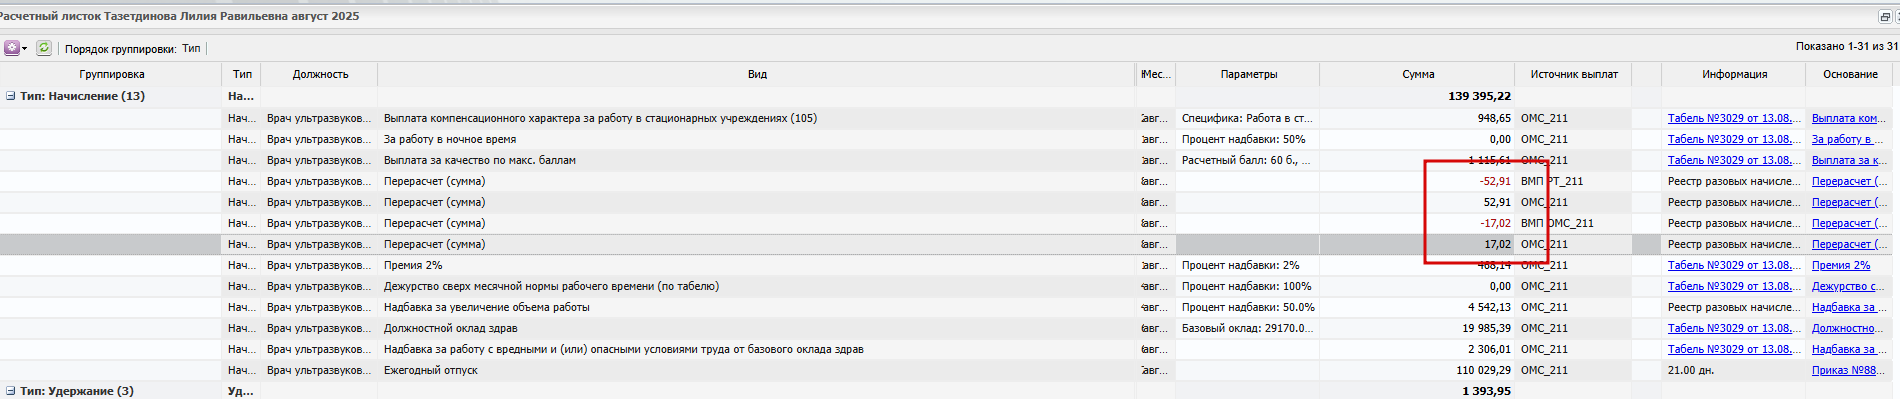Click the Информация column header
1900x399 pixels.
tap(1734, 74)
